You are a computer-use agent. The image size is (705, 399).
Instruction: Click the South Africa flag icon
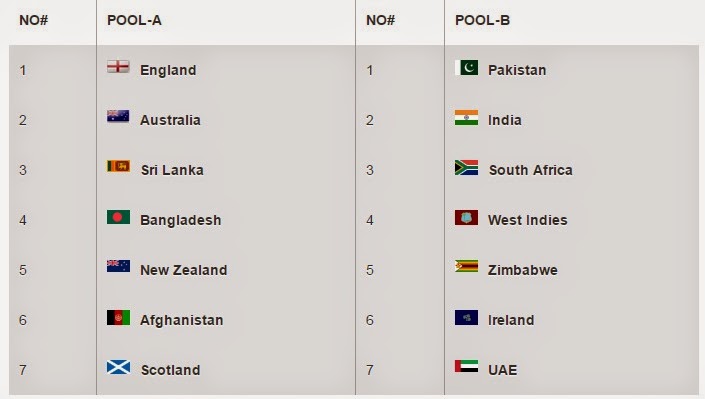[466, 167]
